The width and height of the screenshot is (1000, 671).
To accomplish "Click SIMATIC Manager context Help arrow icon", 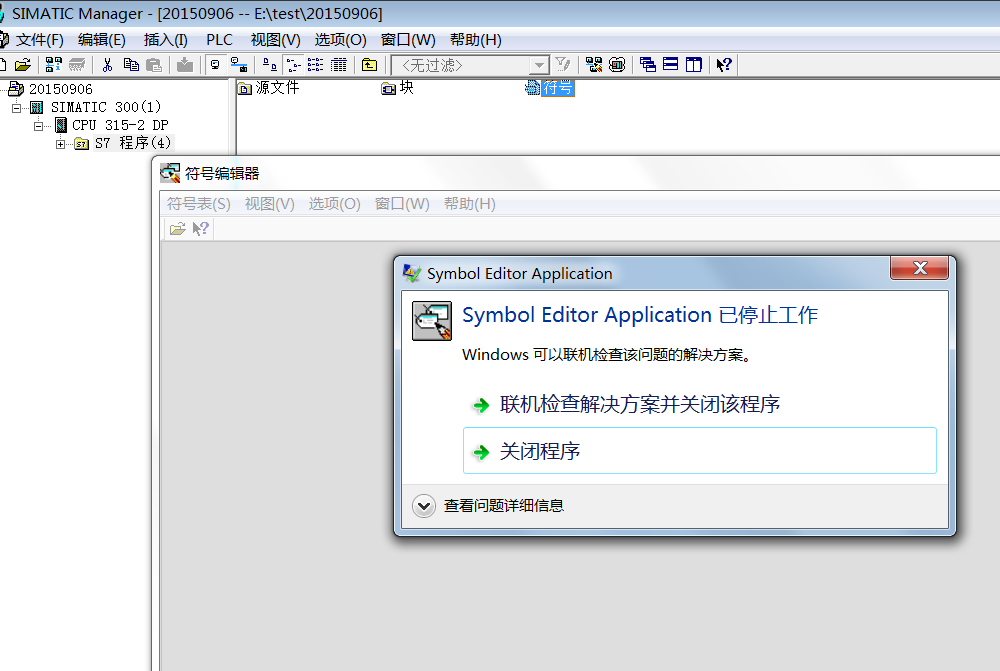I will point(724,64).
